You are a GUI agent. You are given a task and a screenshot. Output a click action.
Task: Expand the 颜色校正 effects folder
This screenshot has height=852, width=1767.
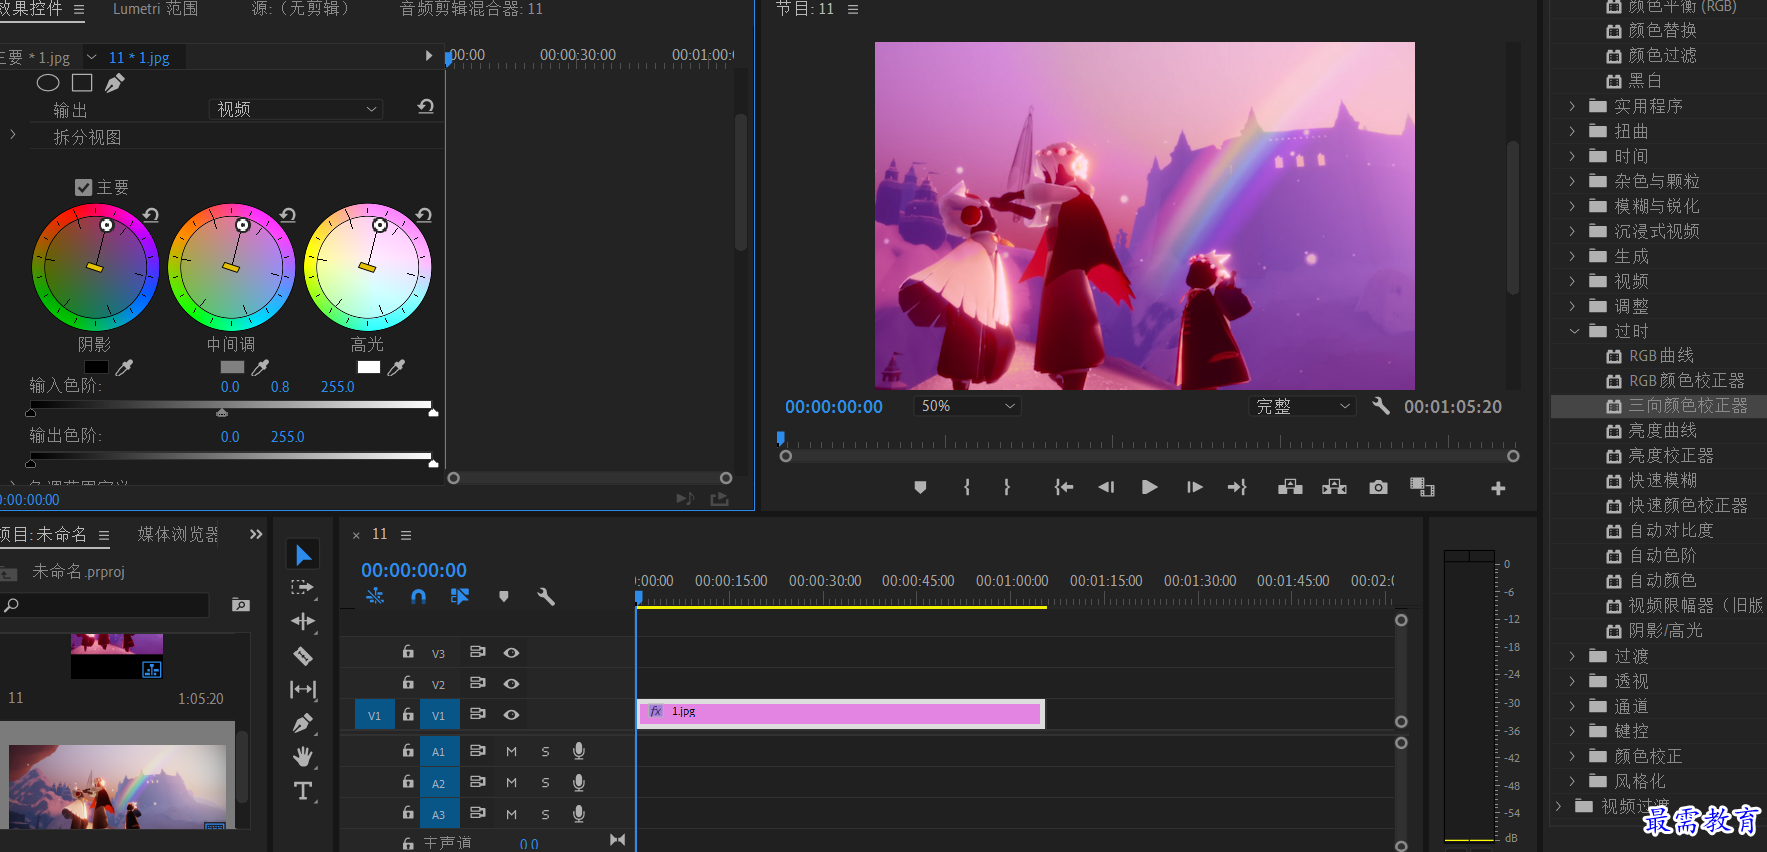click(1572, 756)
